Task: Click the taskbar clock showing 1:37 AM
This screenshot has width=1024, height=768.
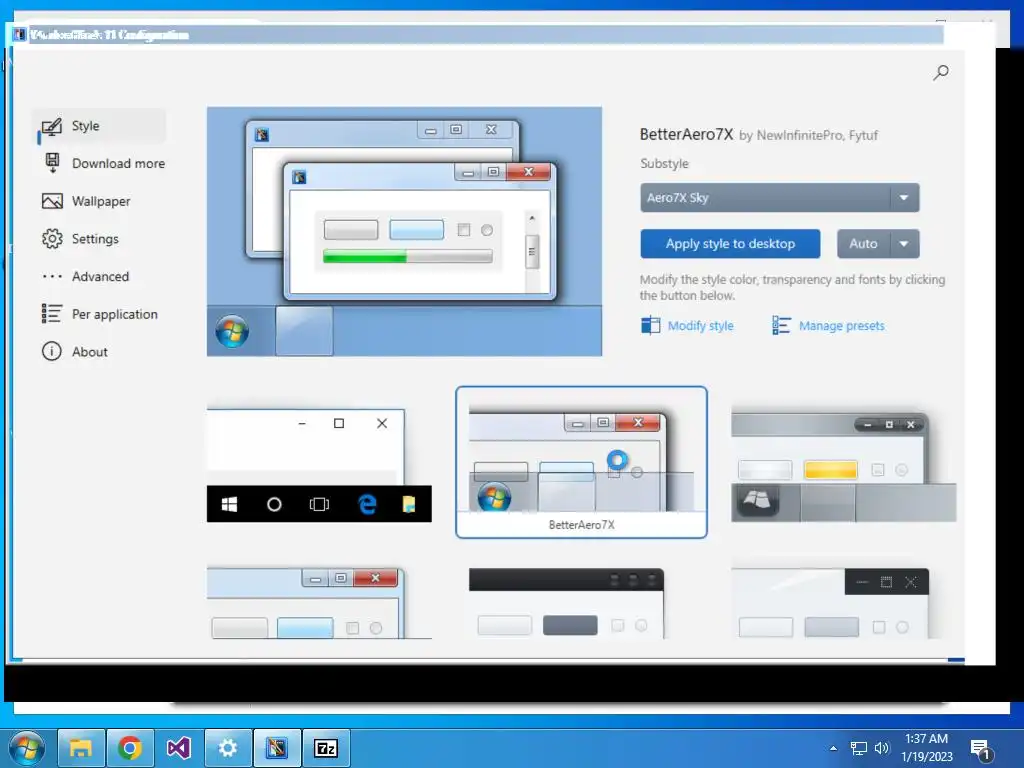Action: [927, 748]
